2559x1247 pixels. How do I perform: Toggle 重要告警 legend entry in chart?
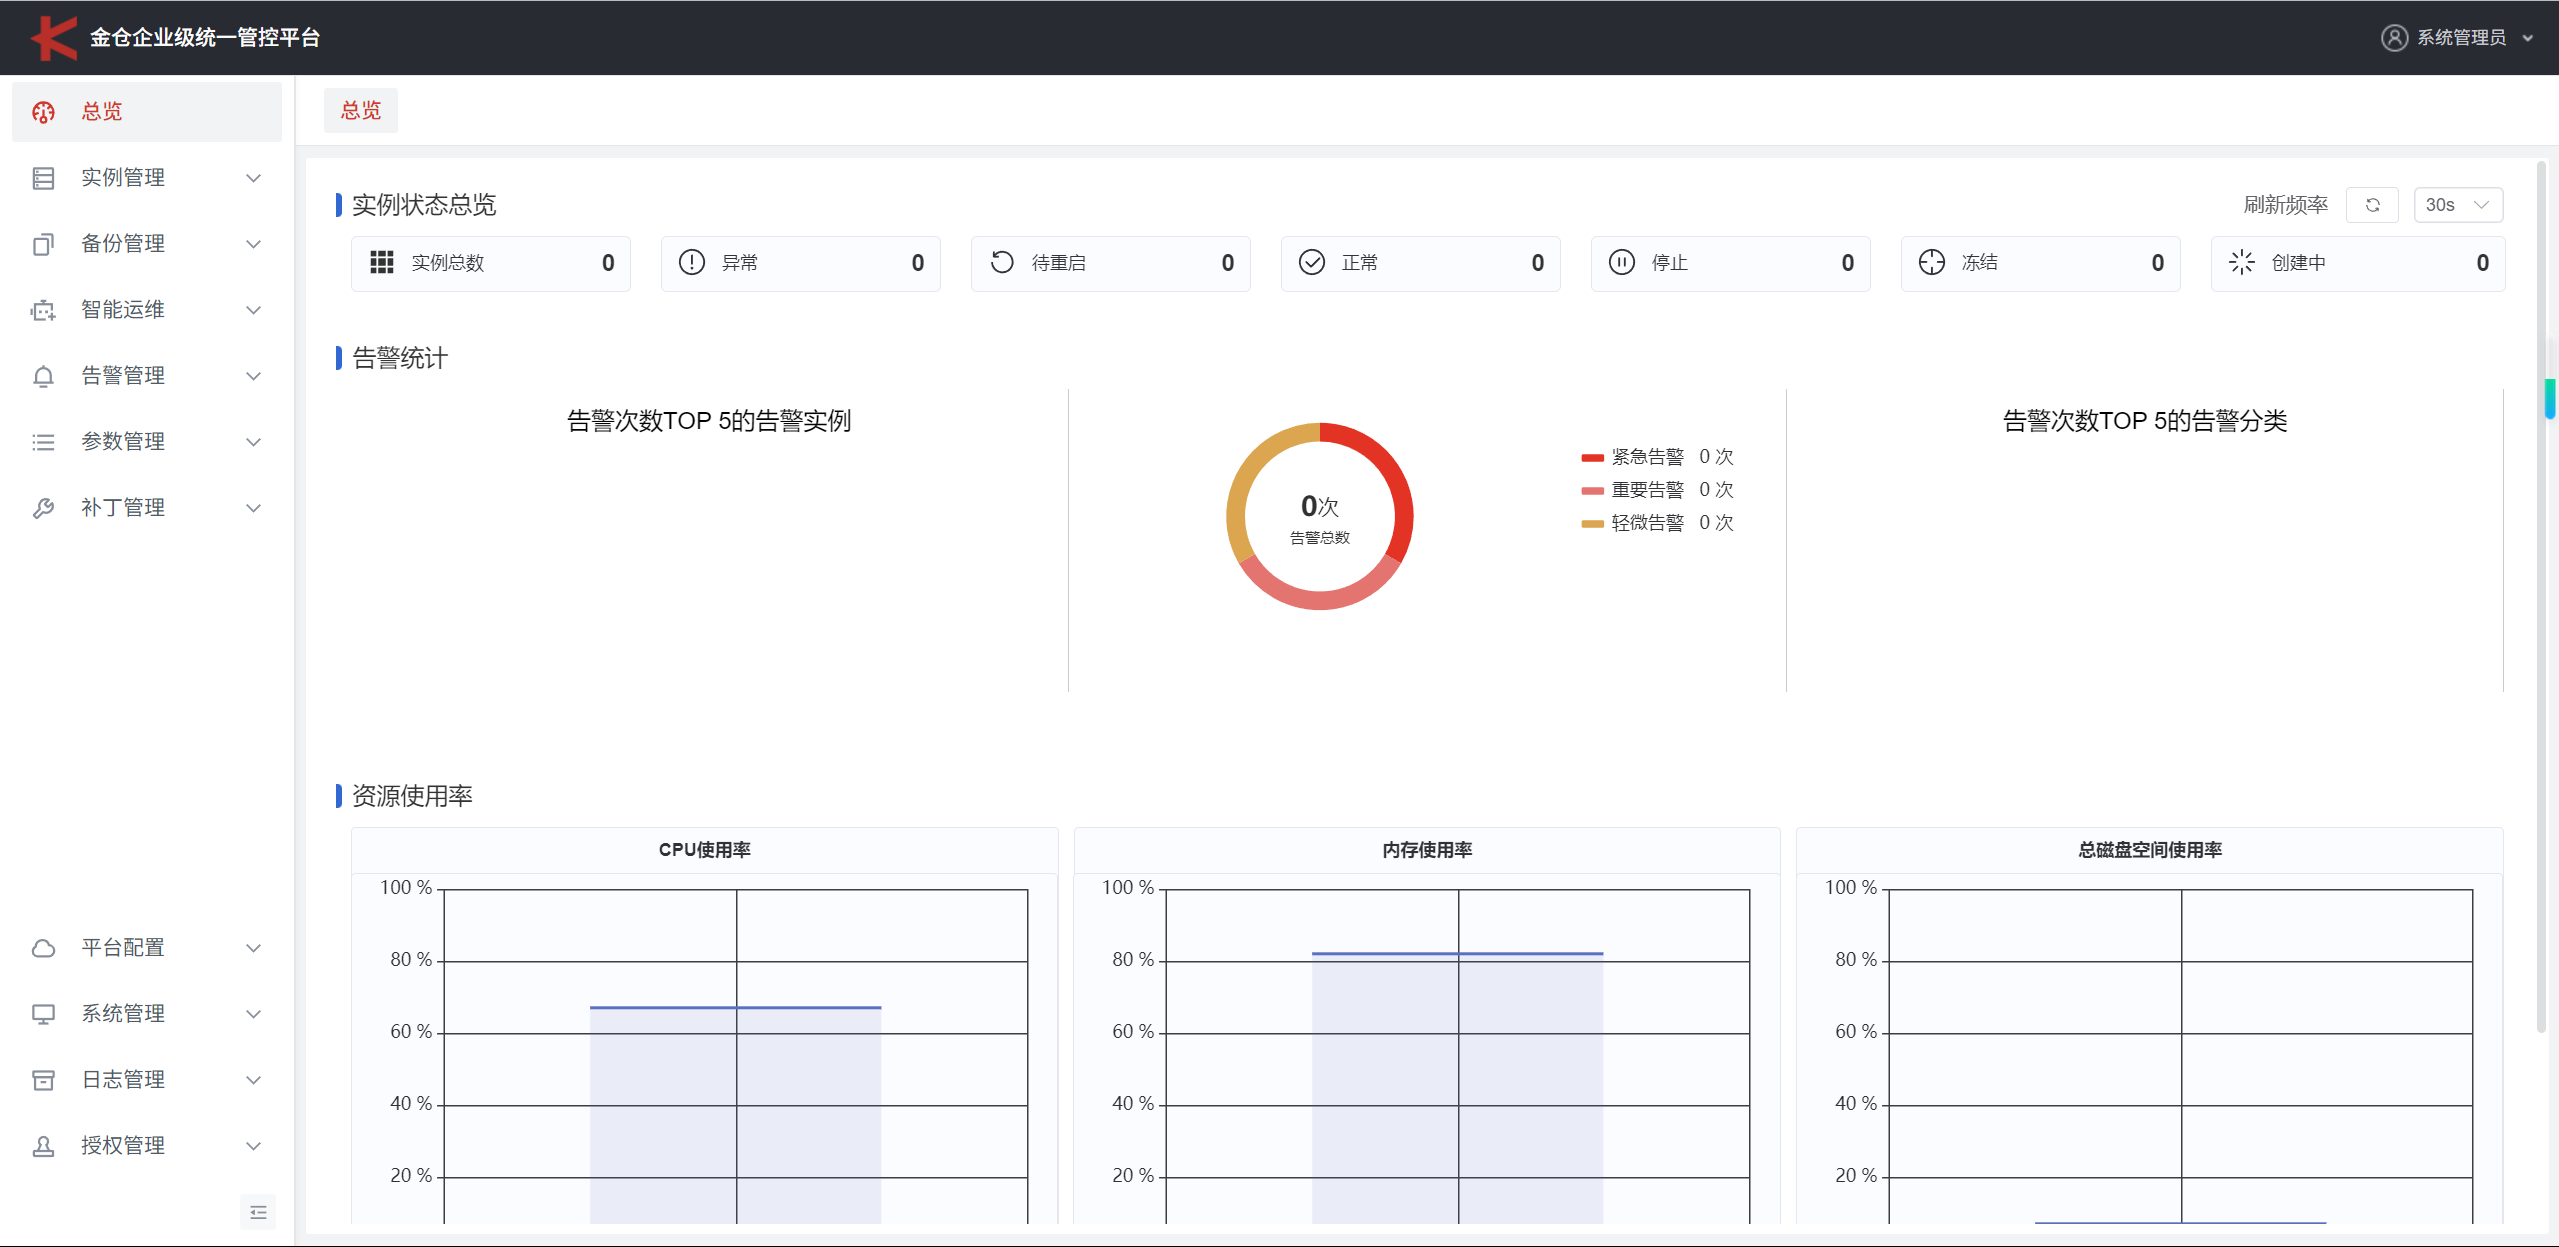1646,490
